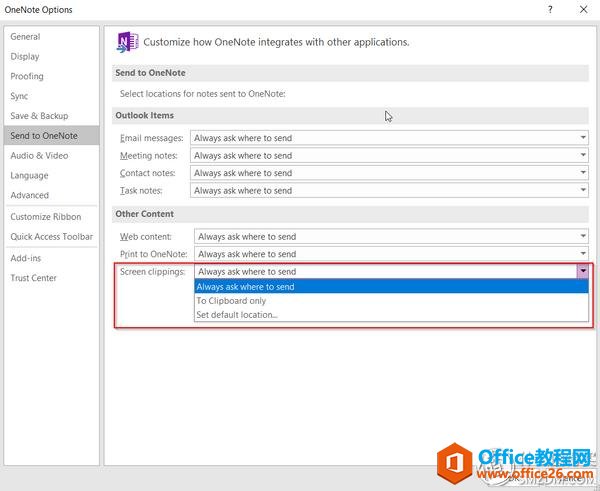Open help with the question mark button

coord(549,10)
